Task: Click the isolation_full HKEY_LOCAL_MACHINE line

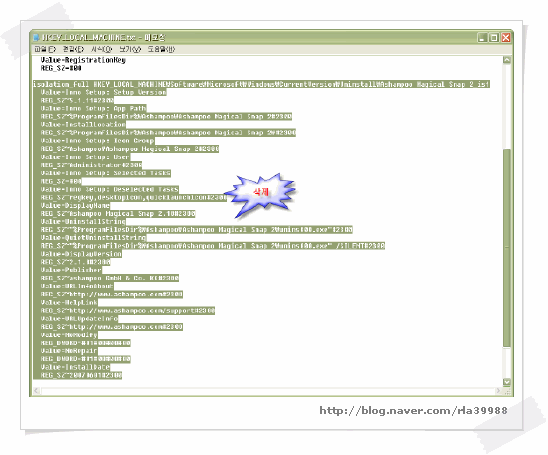Action: pyautogui.click(x=261, y=84)
